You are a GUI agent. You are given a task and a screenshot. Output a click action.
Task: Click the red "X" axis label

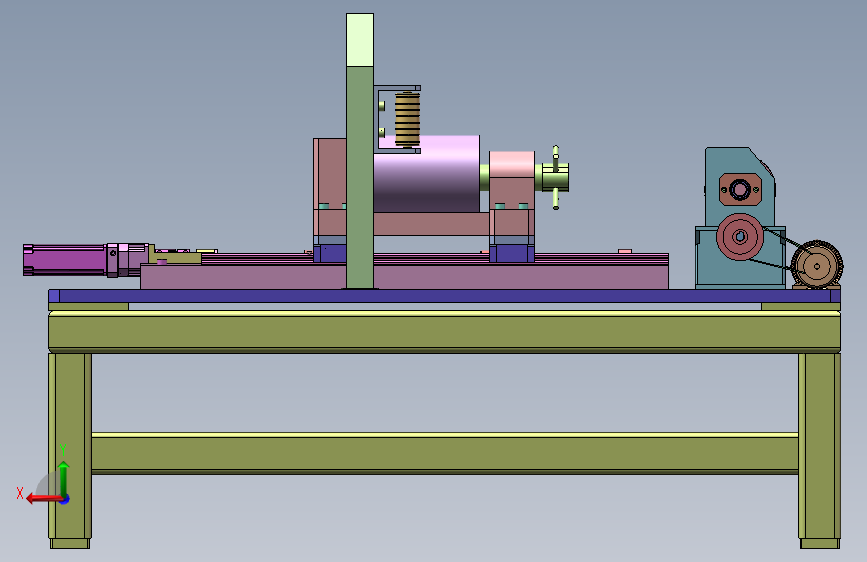point(20,493)
